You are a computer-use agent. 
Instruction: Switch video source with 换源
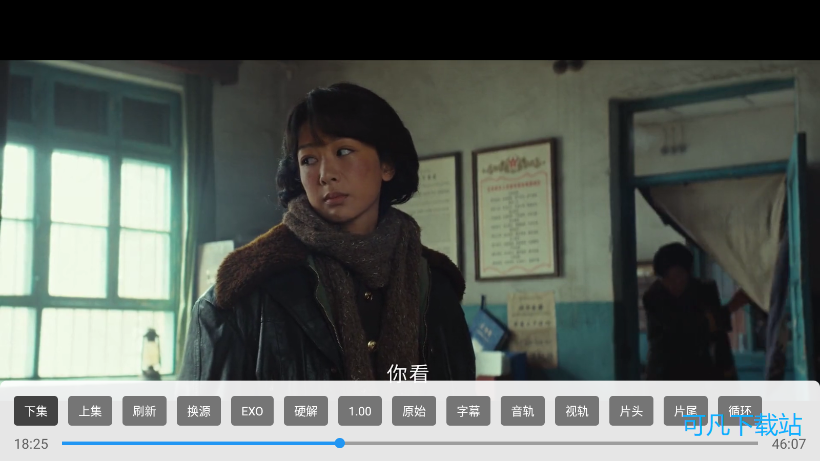(198, 411)
